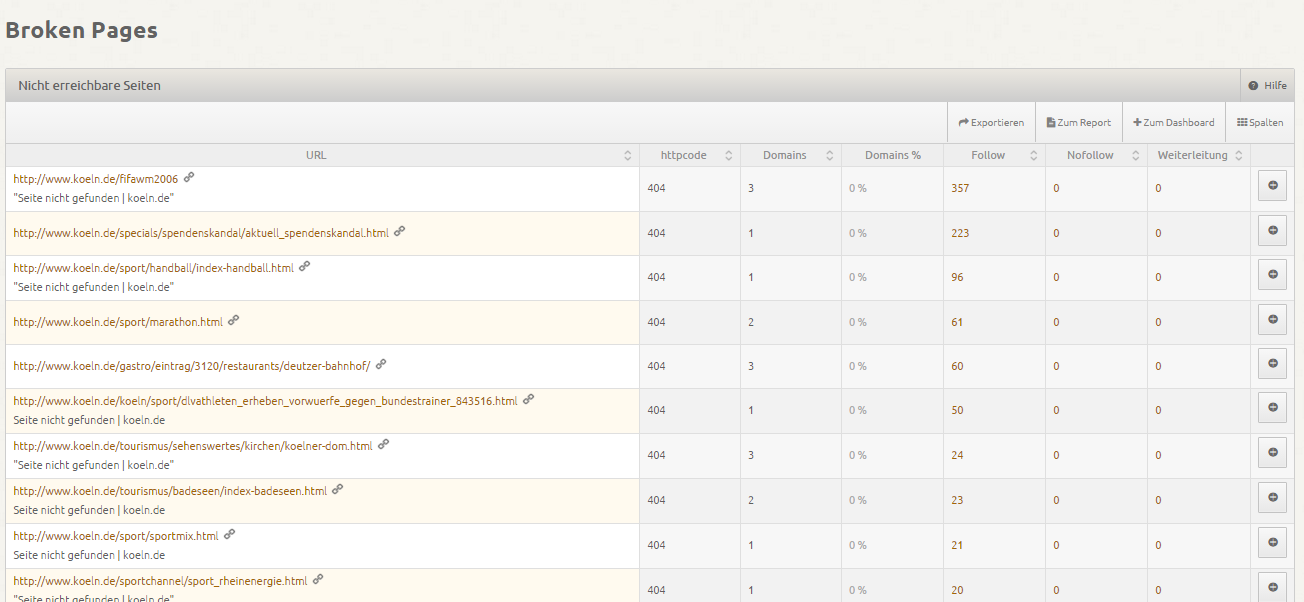
Task: Click link icon beside koelner-dom.html URL
Action: point(384,444)
